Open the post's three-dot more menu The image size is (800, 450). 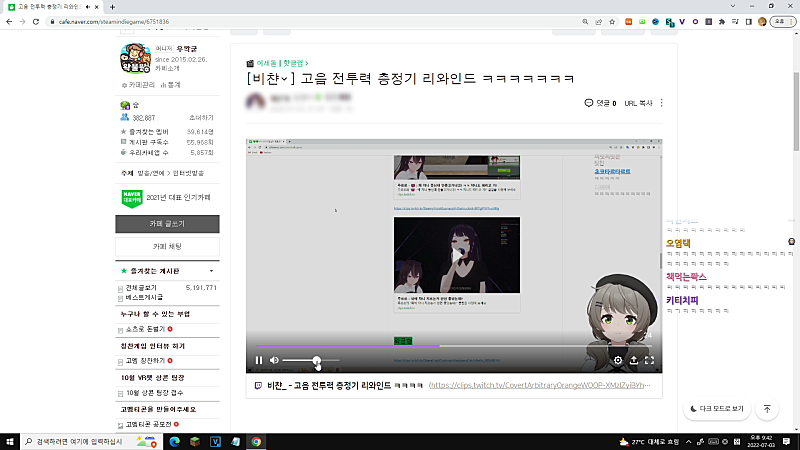[x=662, y=103]
